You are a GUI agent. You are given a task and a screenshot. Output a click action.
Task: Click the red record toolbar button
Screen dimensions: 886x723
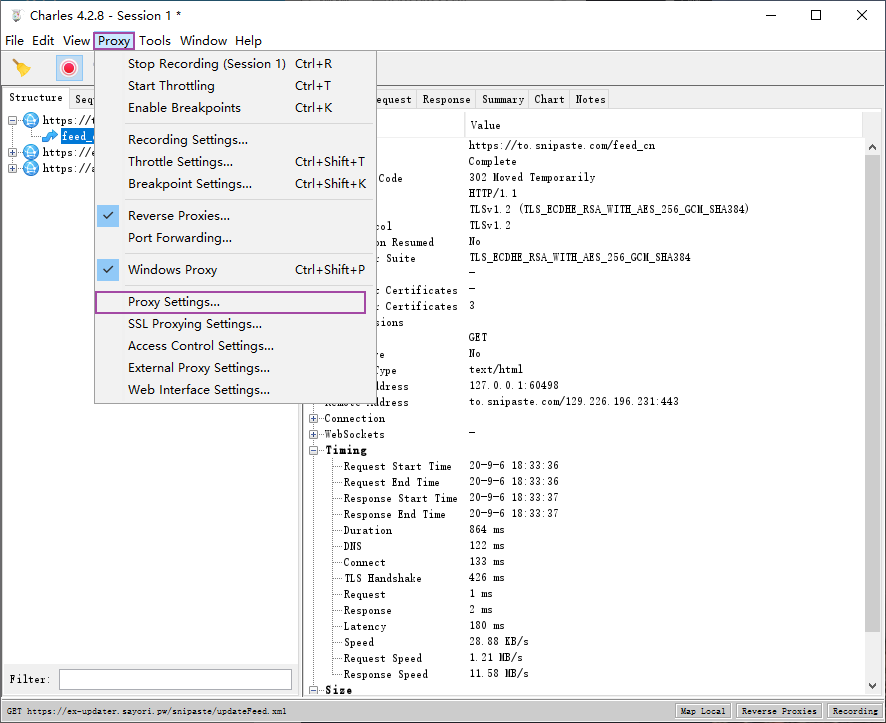pos(69,68)
